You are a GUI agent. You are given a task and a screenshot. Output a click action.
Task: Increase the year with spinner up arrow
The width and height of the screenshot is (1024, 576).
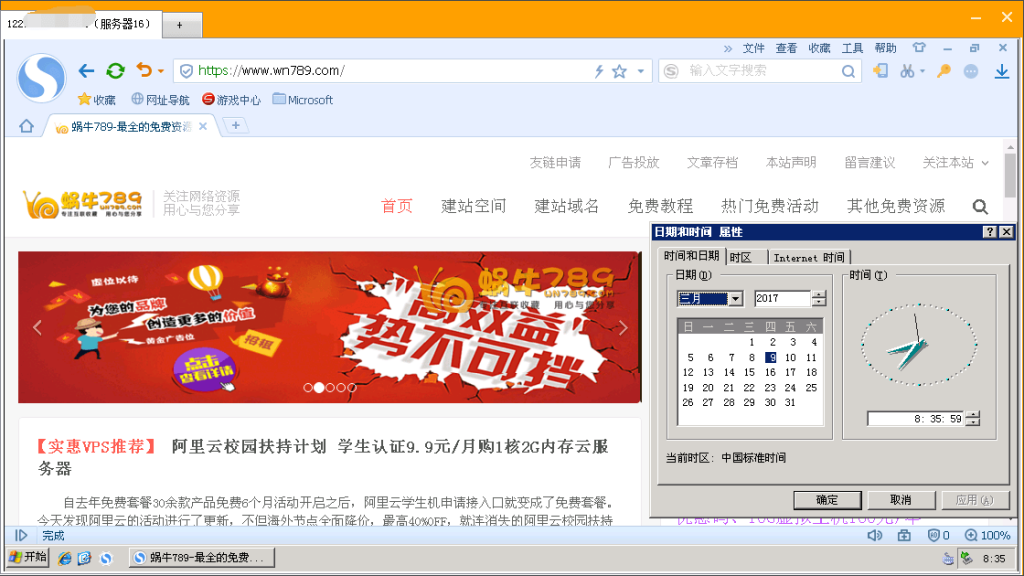[x=819, y=294]
